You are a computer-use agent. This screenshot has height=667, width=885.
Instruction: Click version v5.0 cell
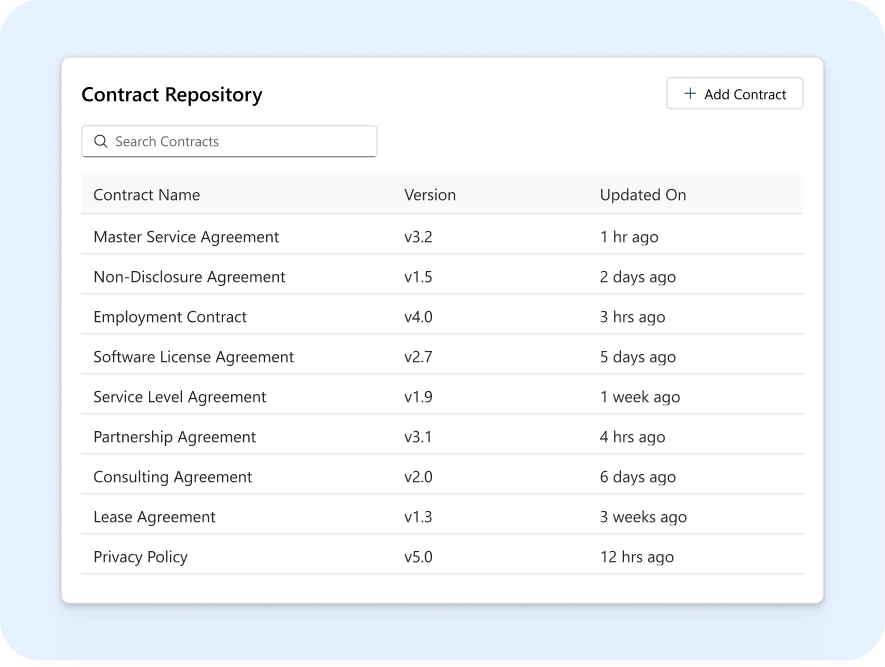(x=418, y=558)
